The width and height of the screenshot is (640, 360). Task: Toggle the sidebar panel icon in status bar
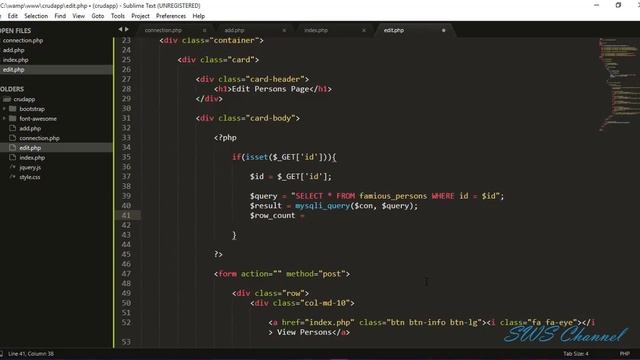(x=1, y=354)
